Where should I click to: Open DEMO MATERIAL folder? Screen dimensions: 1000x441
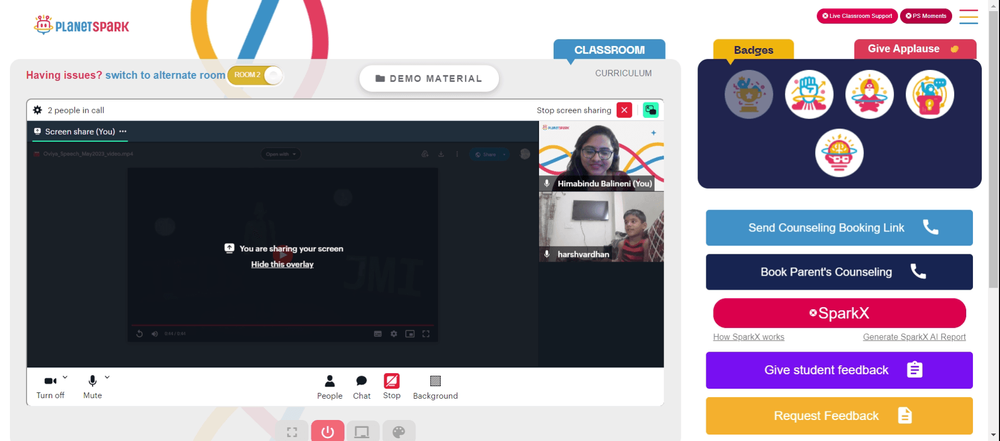[x=429, y=78]
